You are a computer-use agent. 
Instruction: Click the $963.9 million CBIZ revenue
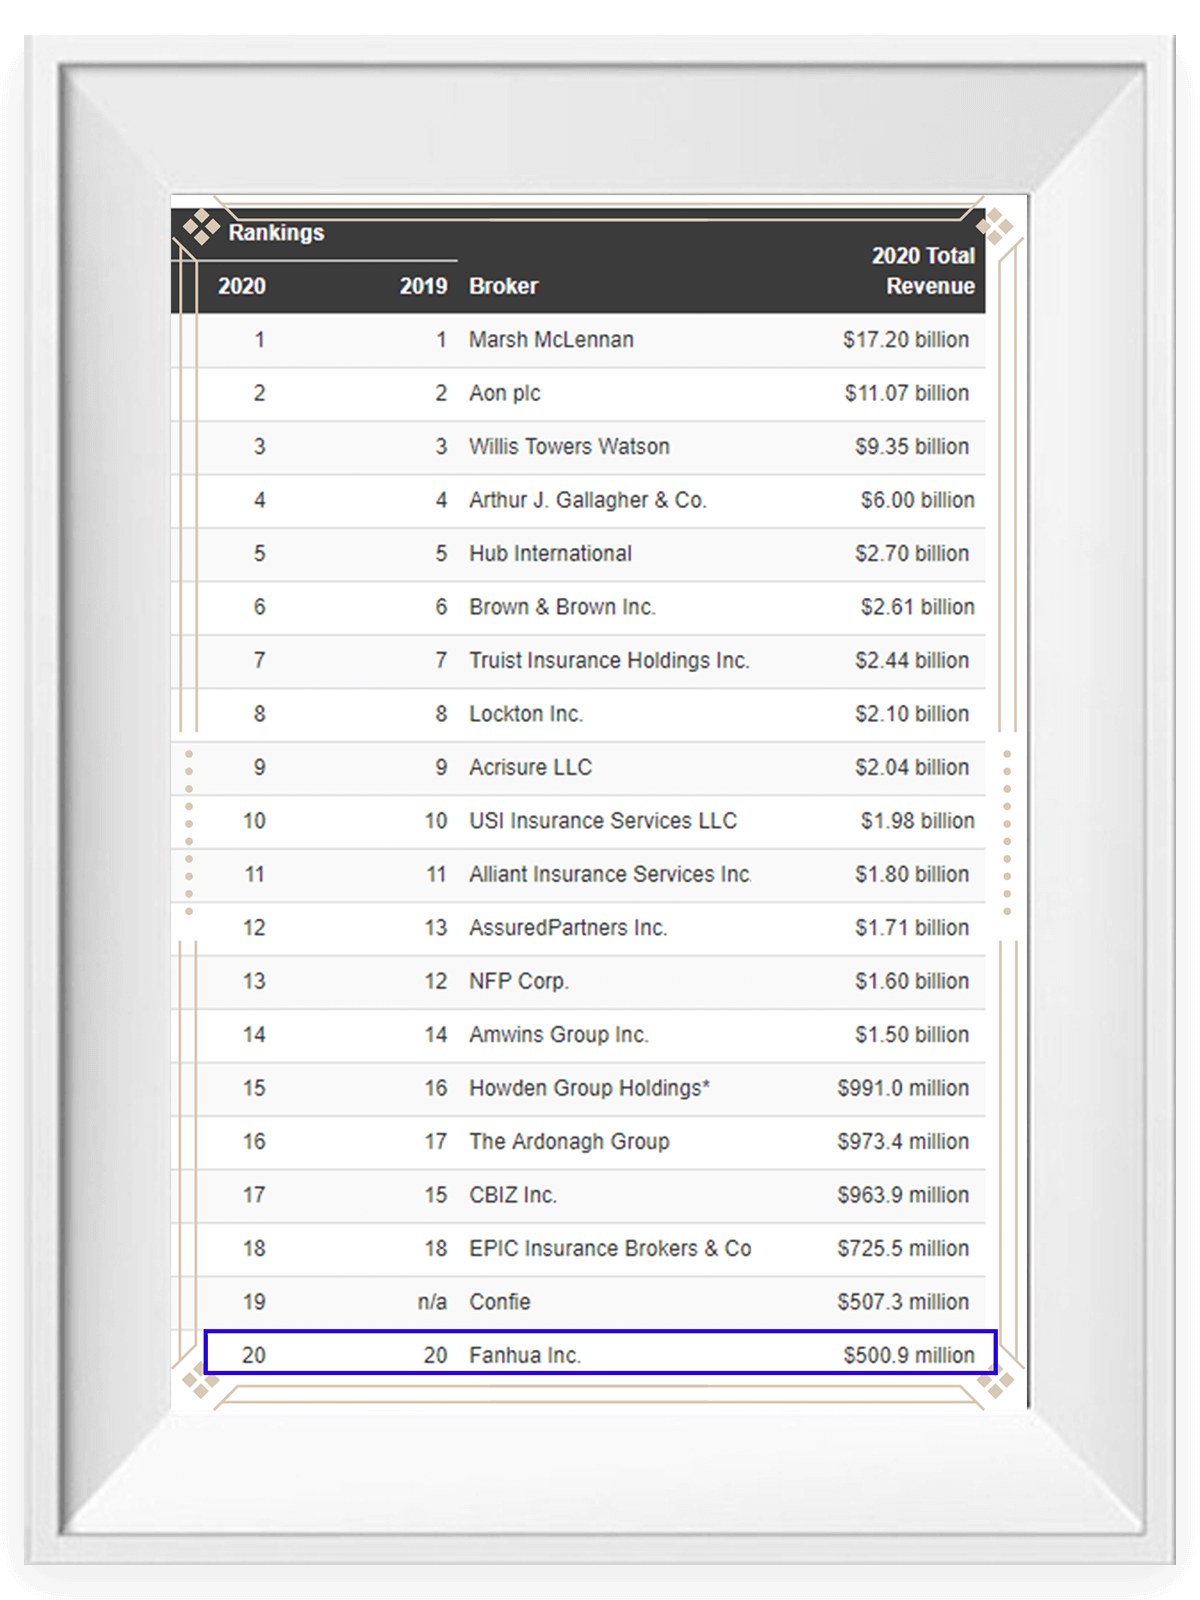tap(902, 1195)
